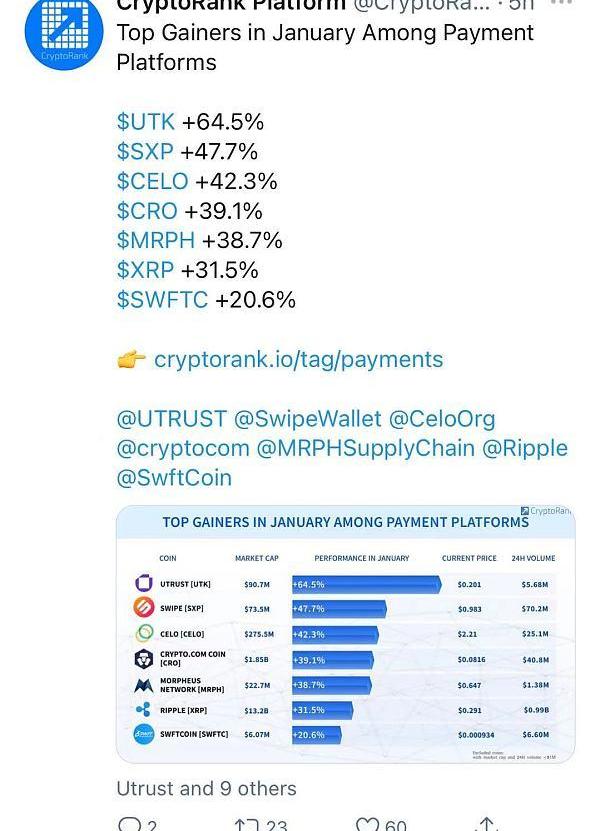Open the @SwipeWallet profile mention
600x831 pixels.
[x=308, y=419]
